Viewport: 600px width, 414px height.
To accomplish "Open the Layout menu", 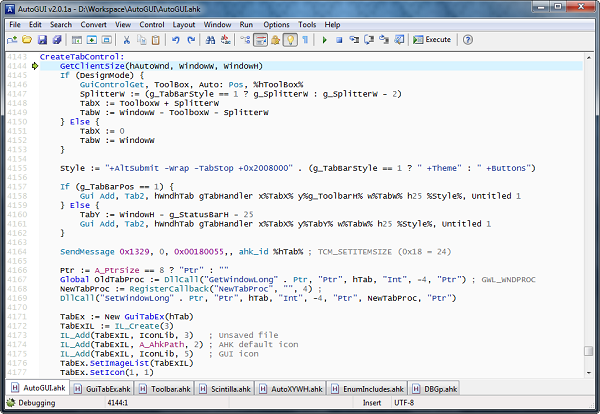I will 183,23.
